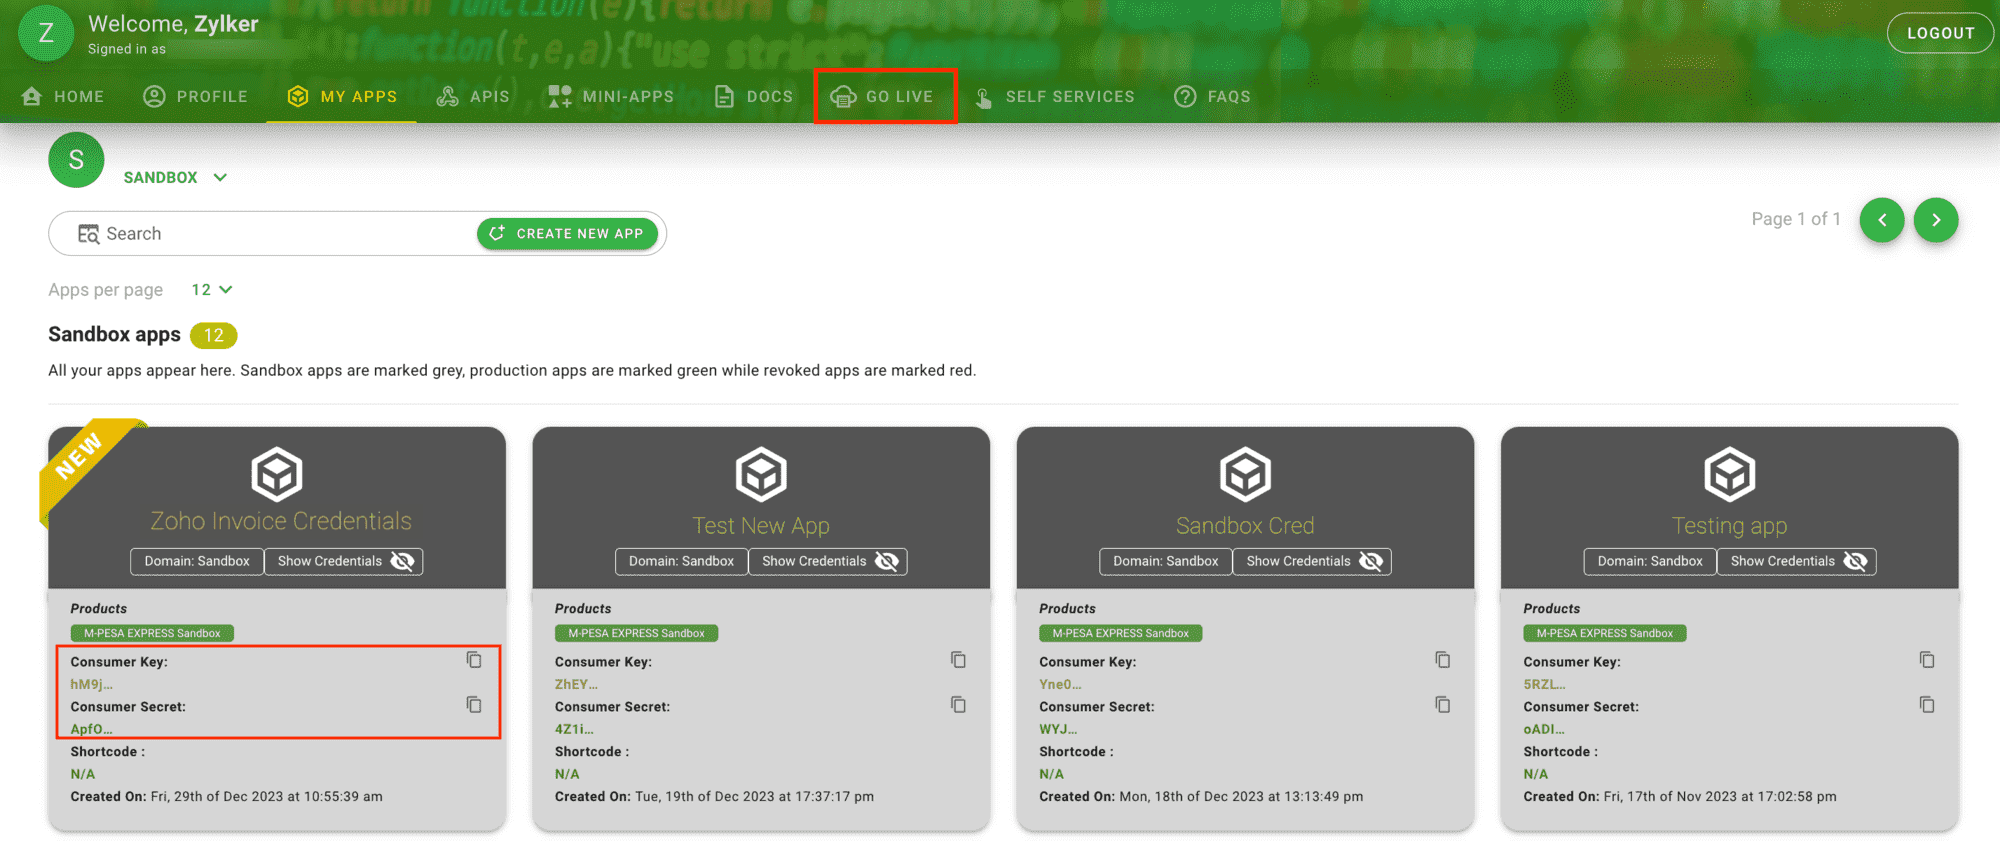Click the Sandbox apps count badge 12

214,336
